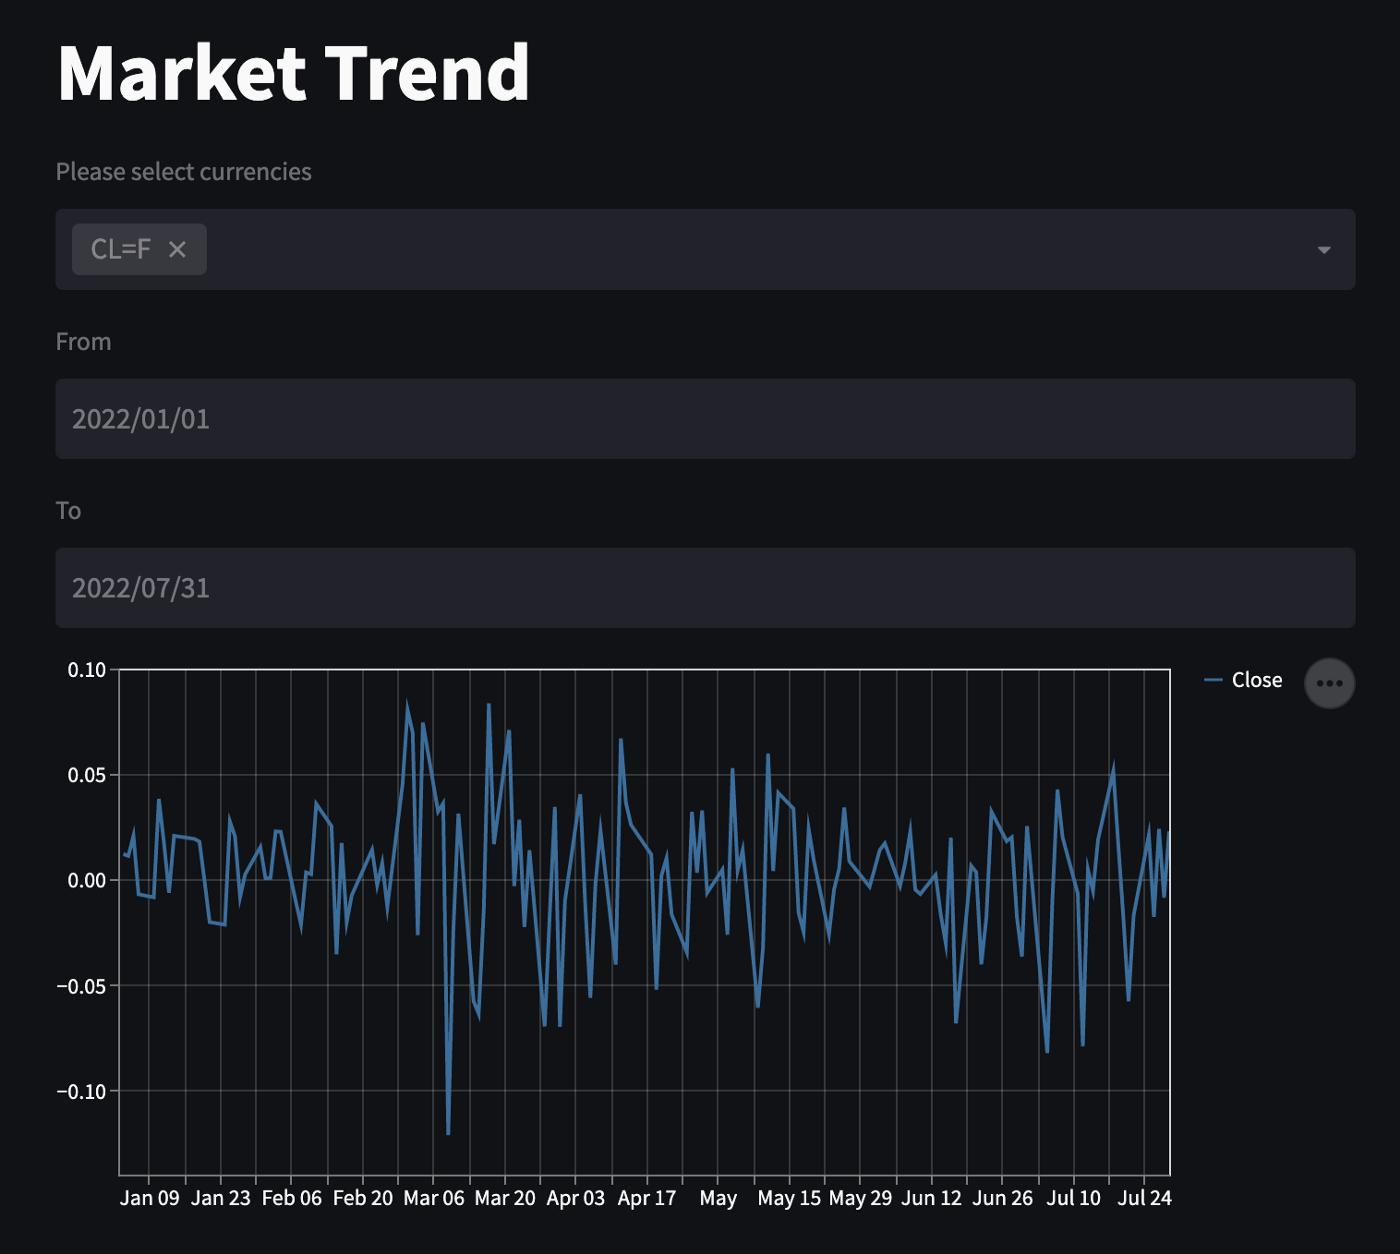
Task: Remove the CL=F currency tag
Action: click(x=177, y=250)
